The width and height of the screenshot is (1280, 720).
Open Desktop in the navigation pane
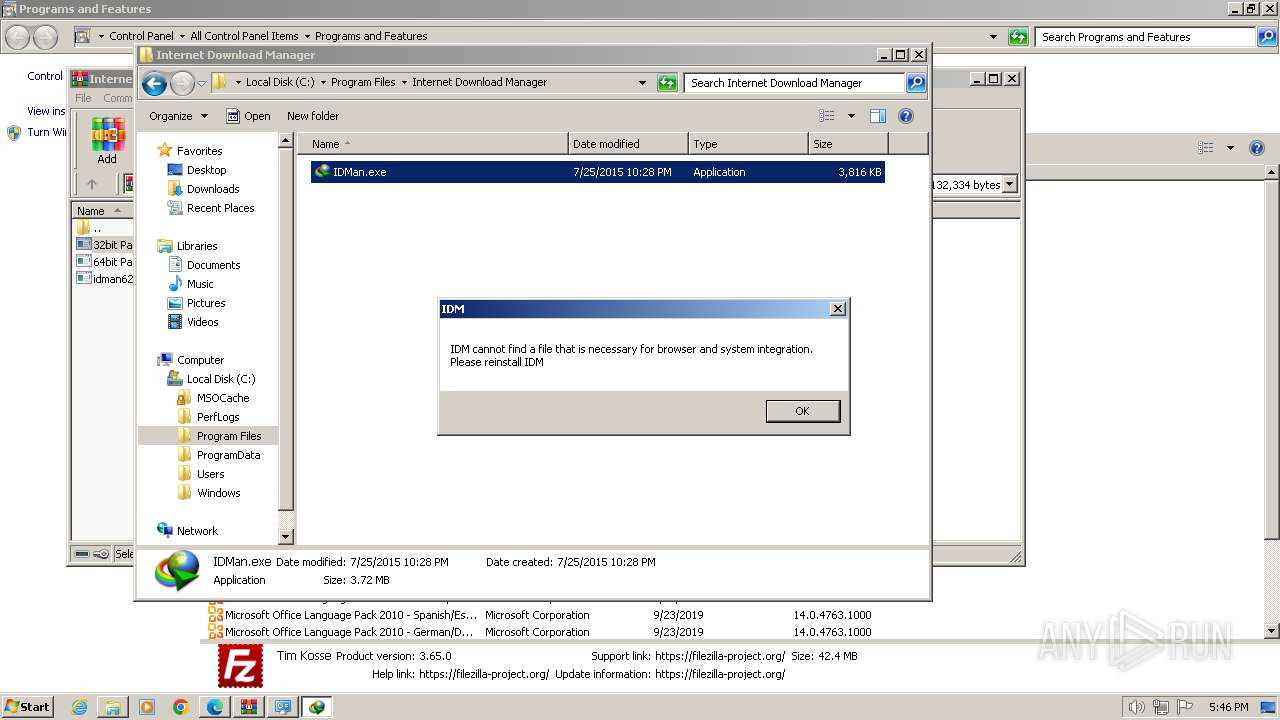point(206,170)
